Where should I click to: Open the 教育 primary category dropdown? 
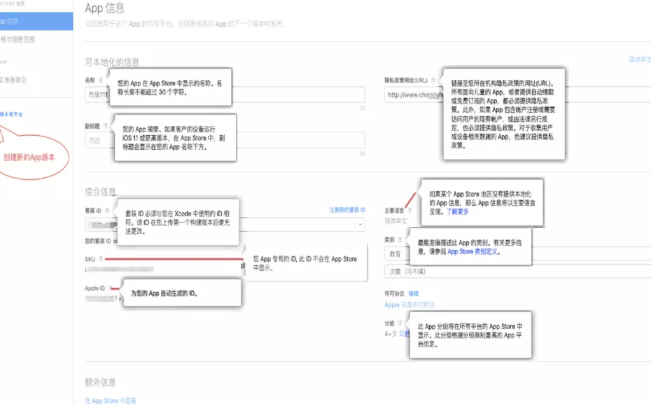pyautogui.click(x=517, y=254)
